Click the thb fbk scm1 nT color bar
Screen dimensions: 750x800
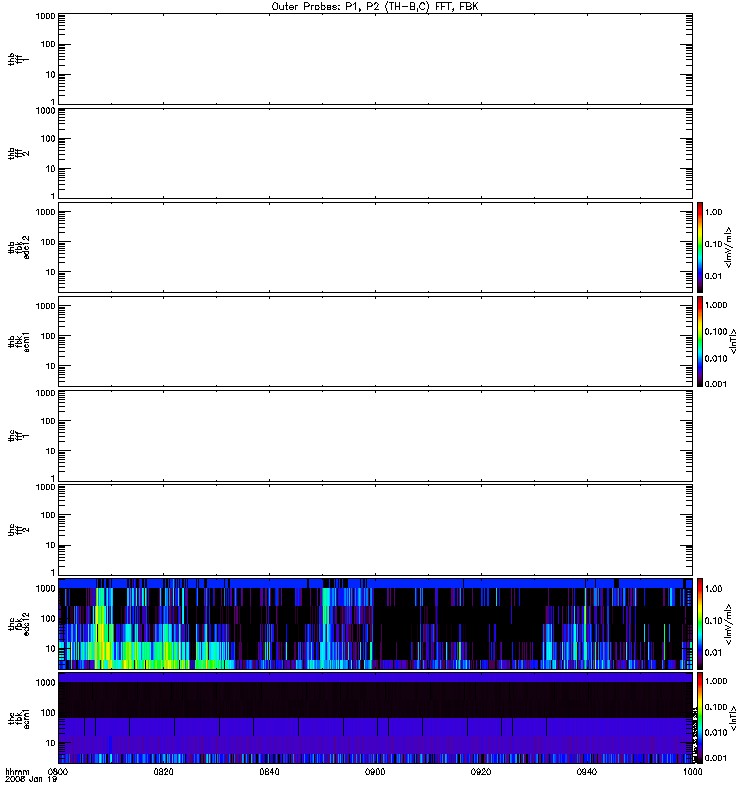700,341
